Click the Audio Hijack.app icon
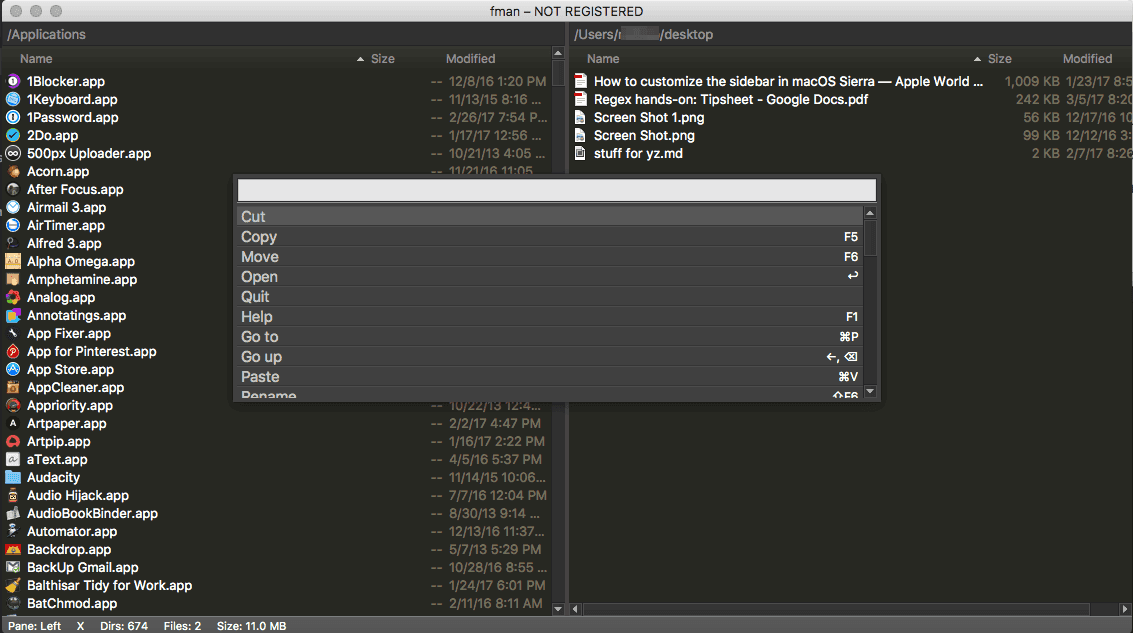 click(13, 496)
